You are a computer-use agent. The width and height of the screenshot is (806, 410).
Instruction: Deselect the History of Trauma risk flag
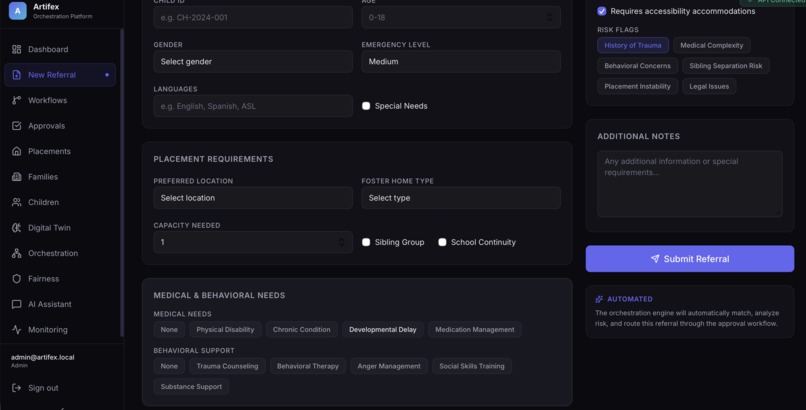tap(633, 45)
